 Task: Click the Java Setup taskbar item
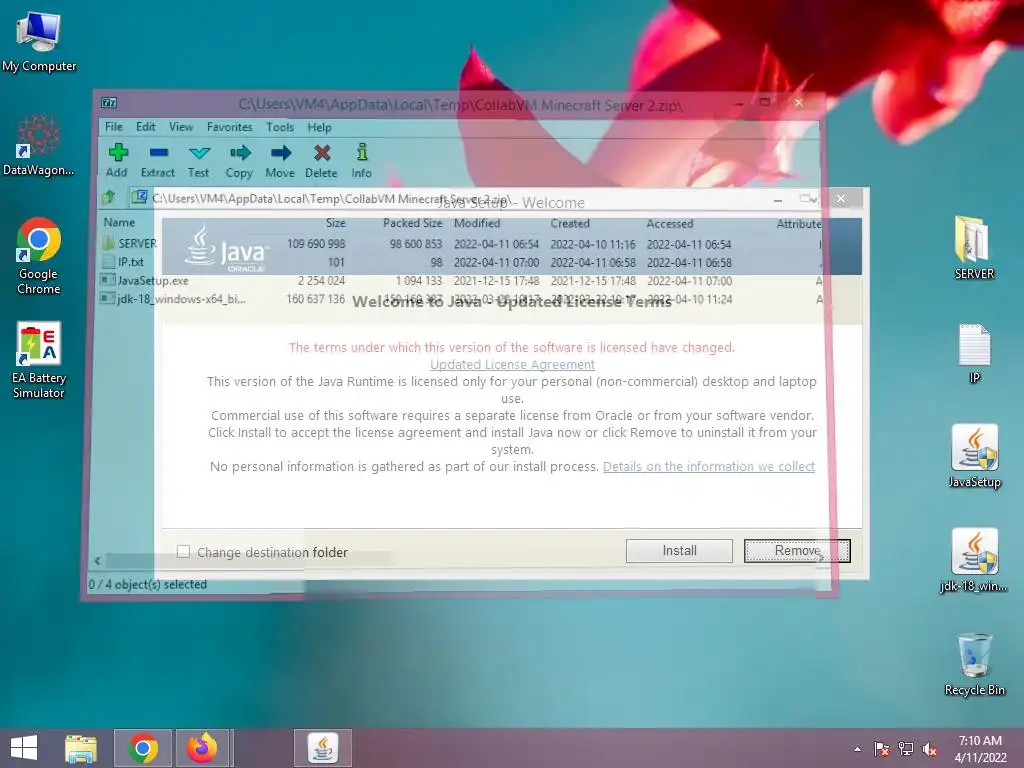(x=323, y=748)
